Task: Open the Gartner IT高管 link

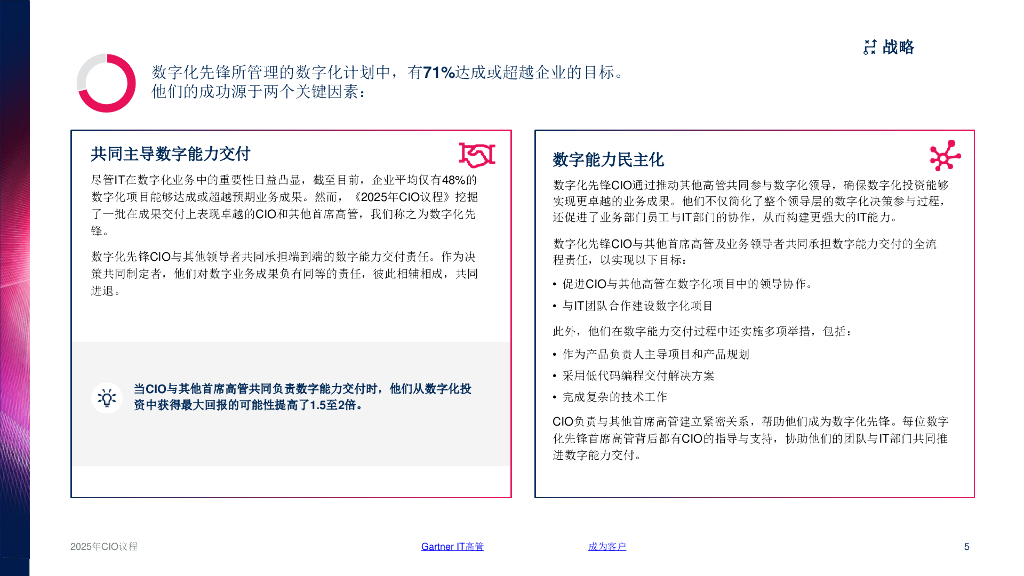Action: pos(452,546)
